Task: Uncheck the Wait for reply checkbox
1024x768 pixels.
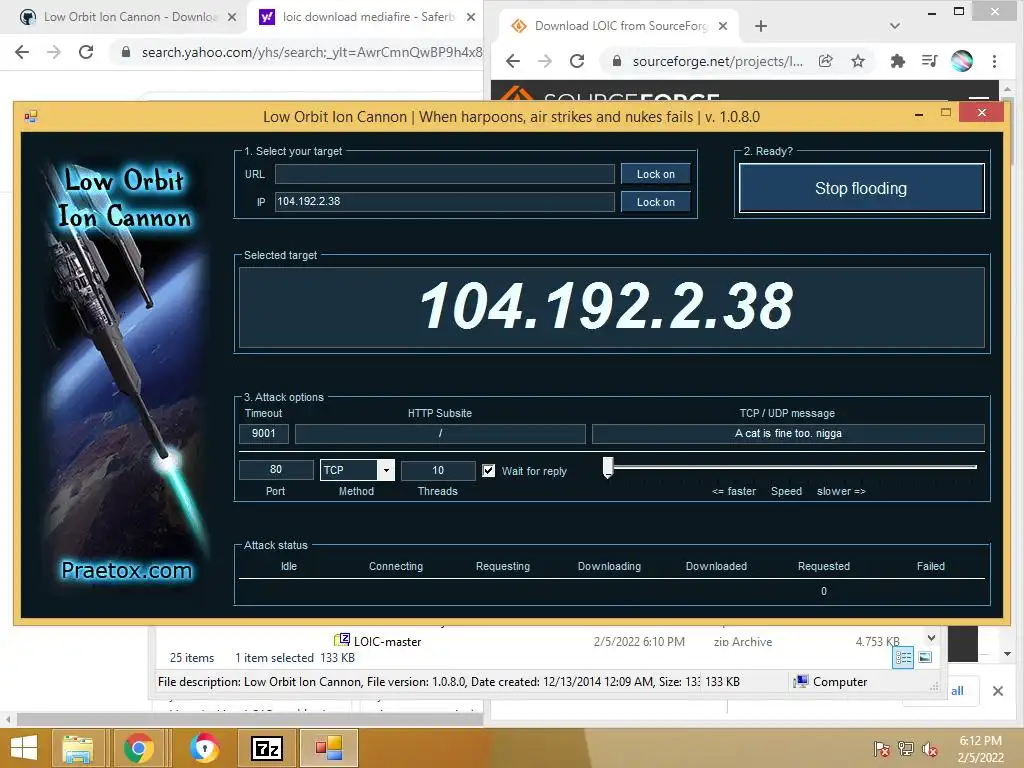Action: [x=488, y=470]
